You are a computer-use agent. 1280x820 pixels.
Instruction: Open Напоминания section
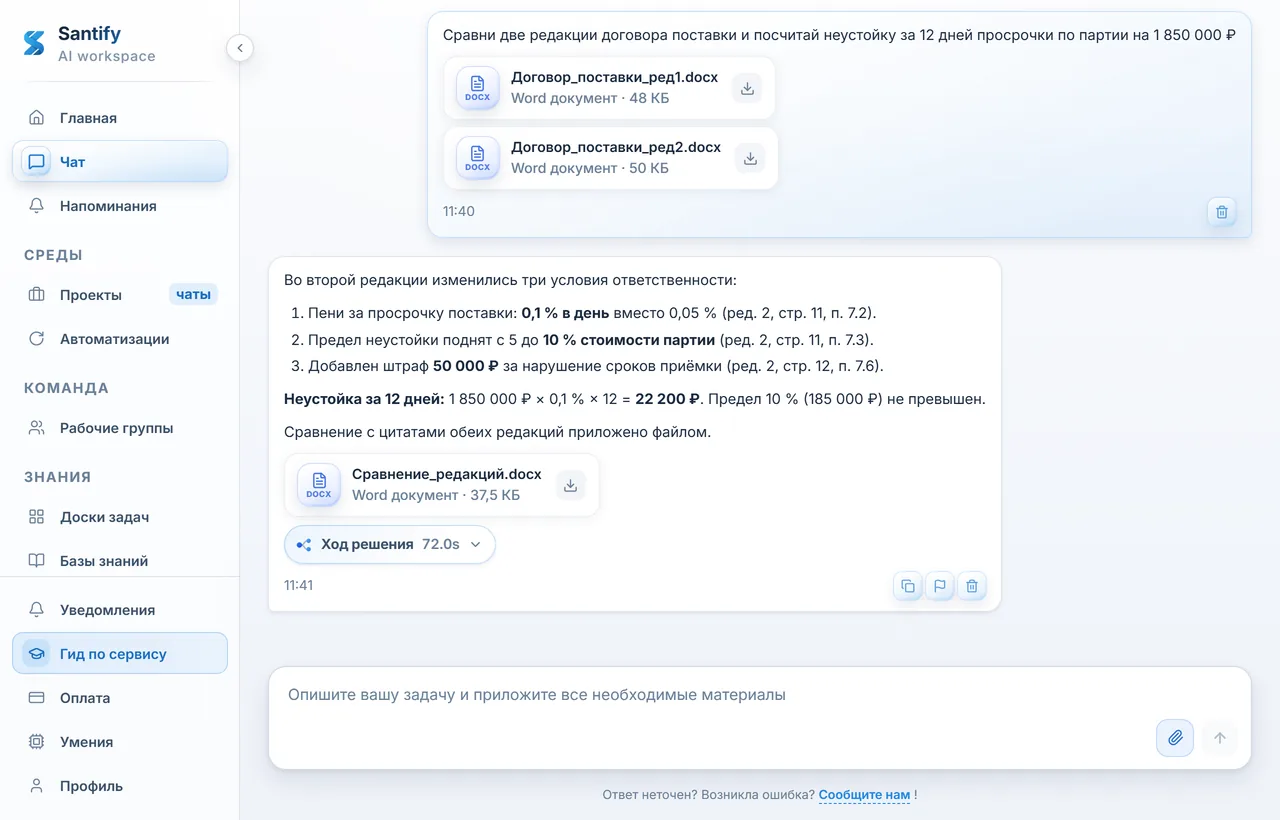tap(120, 206)
